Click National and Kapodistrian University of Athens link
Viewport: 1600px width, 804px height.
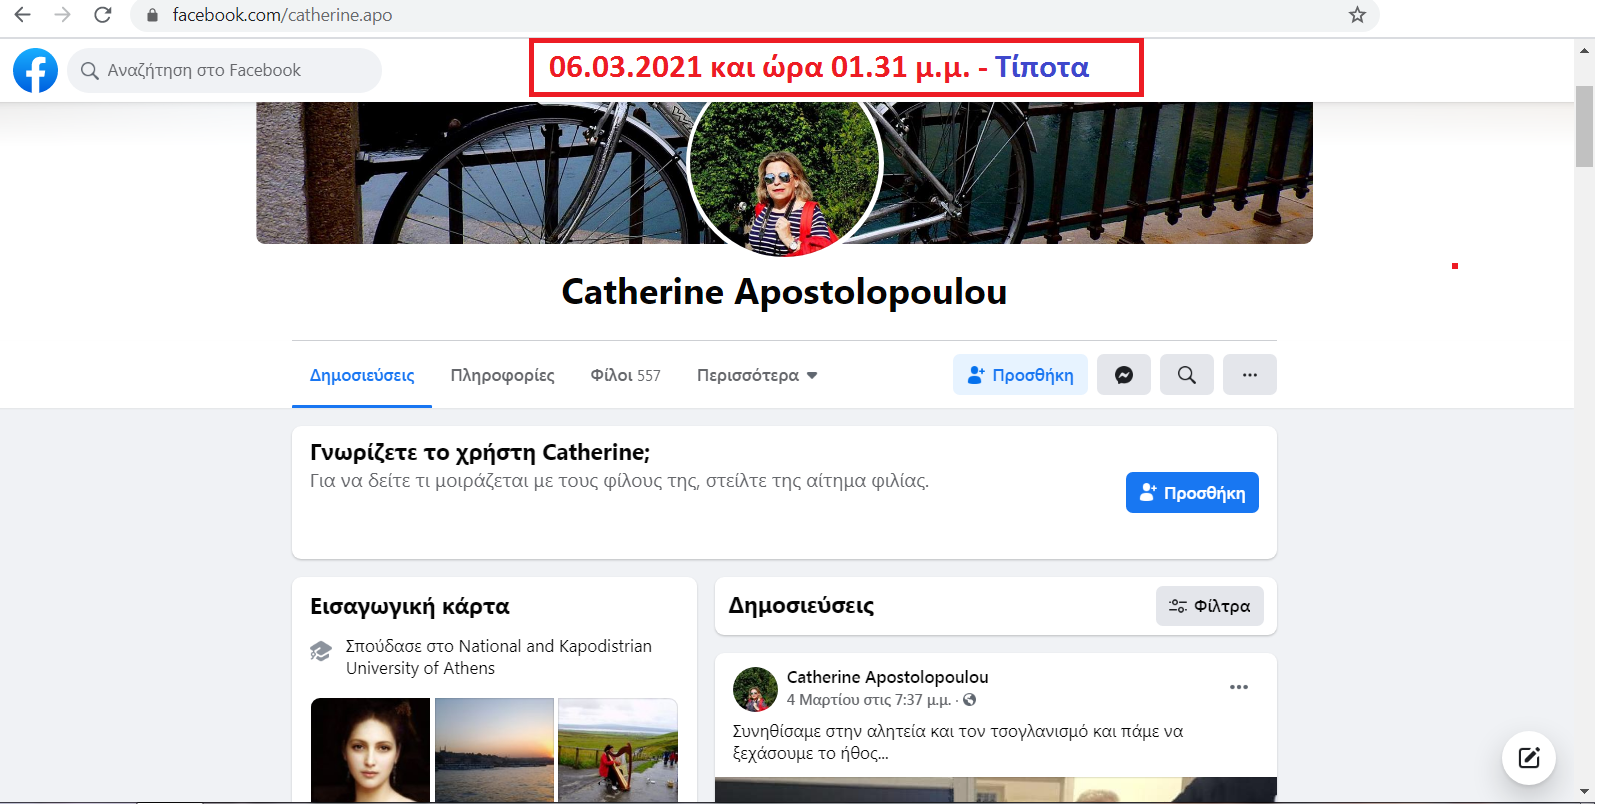(499, 657)
